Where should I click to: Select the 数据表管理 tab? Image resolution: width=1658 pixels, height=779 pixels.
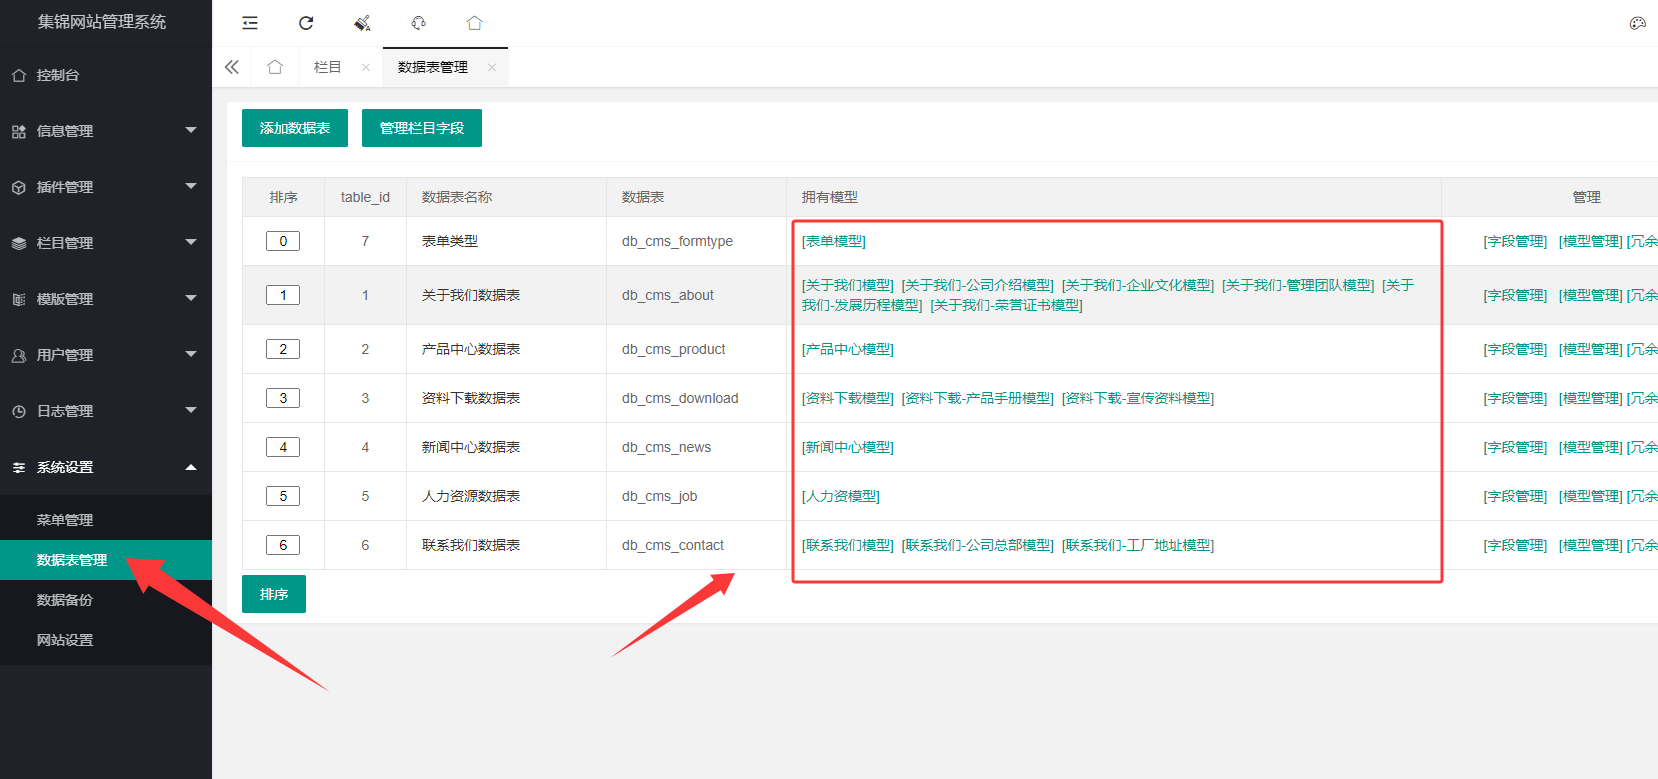(x=433, y=67)
